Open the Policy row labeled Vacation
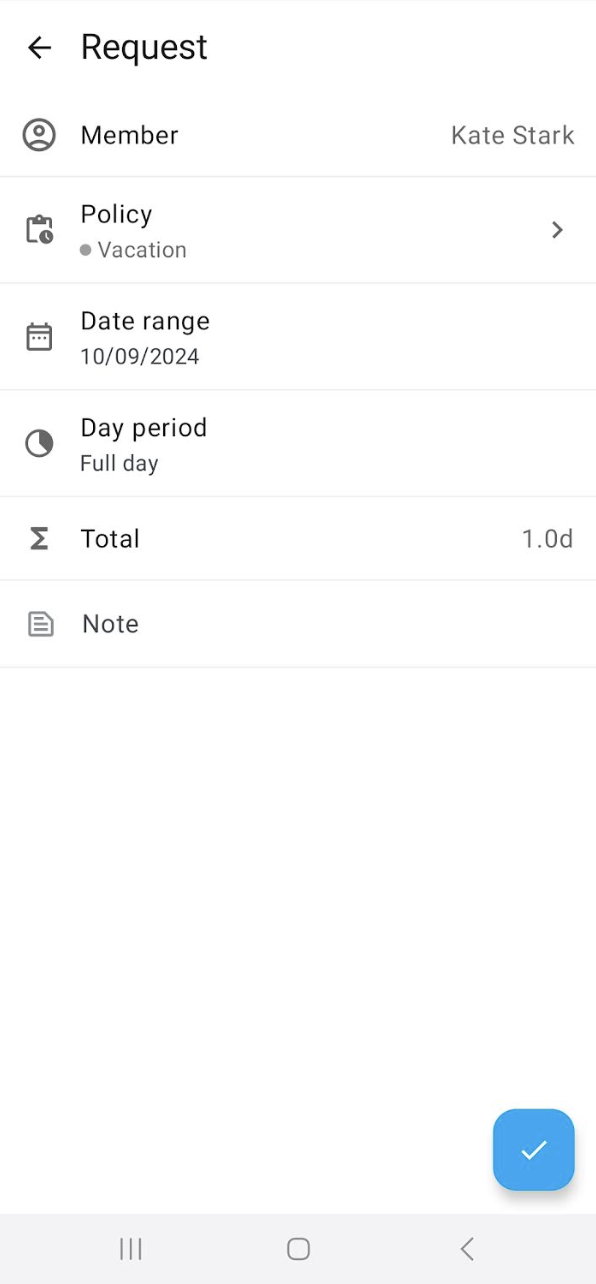The image size is (596, 1284). (298, 229)
